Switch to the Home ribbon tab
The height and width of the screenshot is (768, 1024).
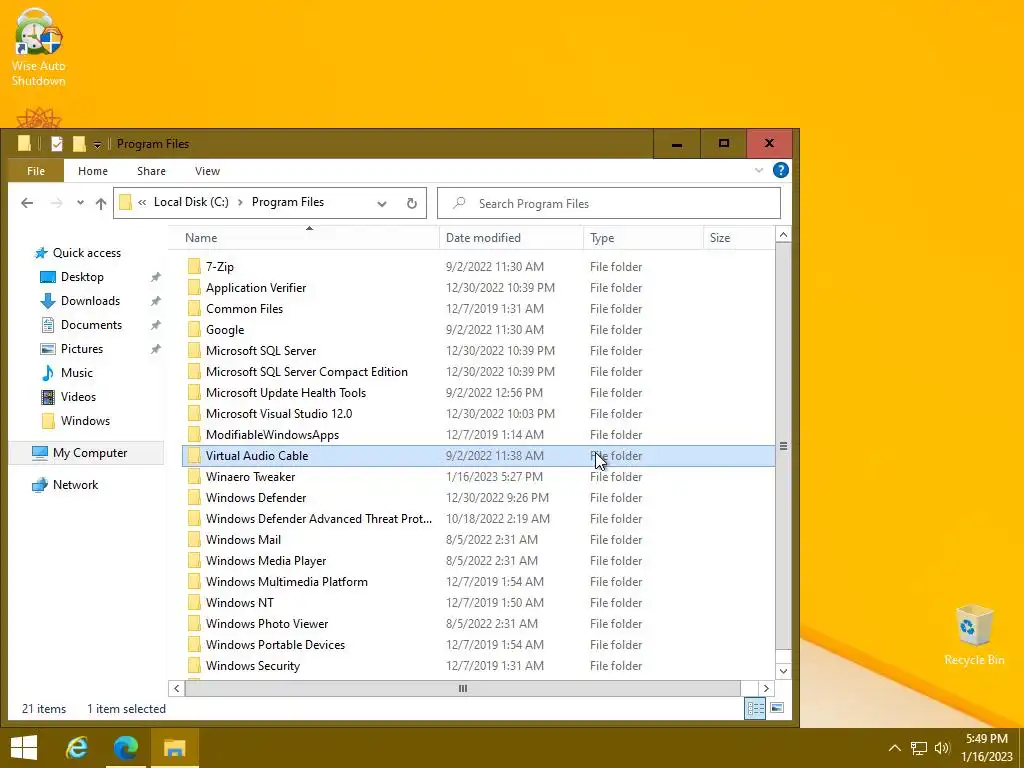[93, 171]
